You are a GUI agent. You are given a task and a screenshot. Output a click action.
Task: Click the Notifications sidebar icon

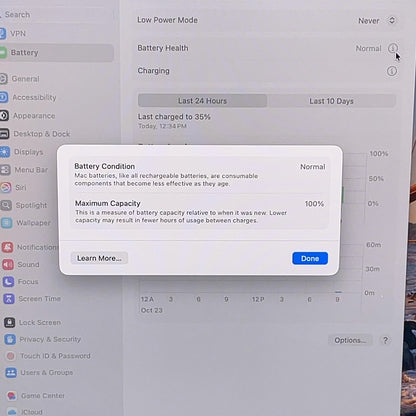(x=8, y=247)
